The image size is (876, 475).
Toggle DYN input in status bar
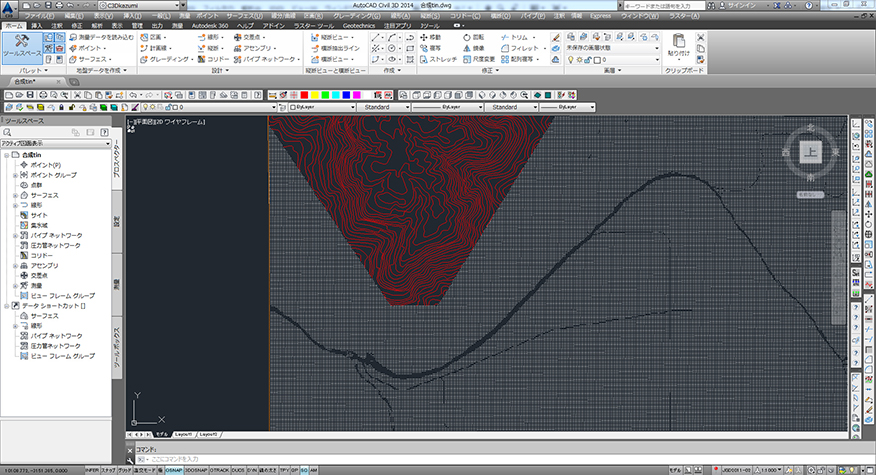click(251, 471)
